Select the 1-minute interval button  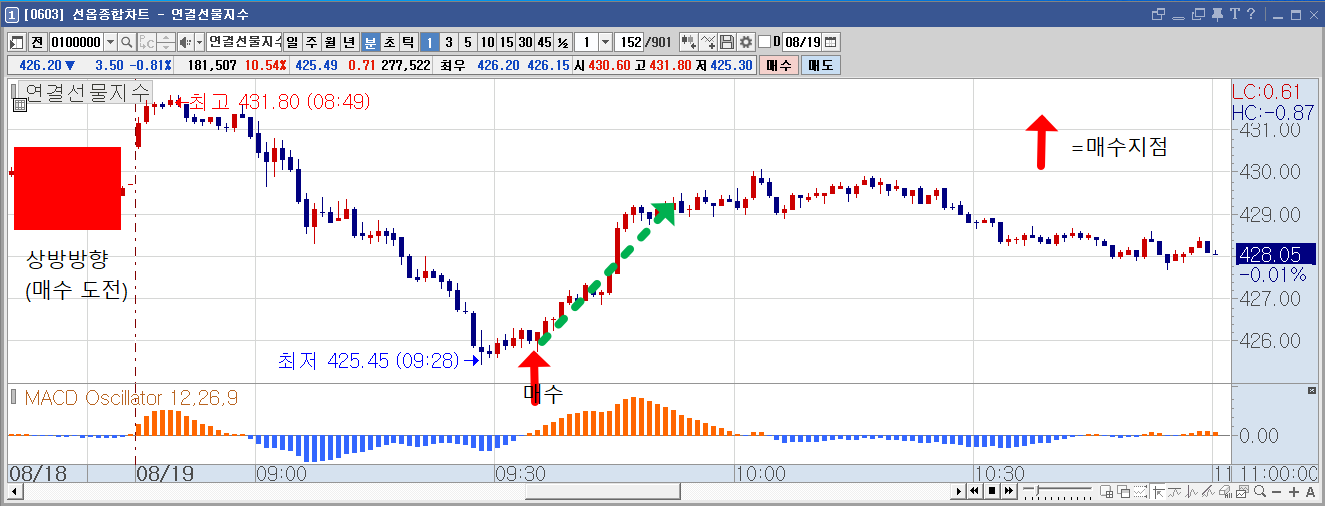(429, 42)
